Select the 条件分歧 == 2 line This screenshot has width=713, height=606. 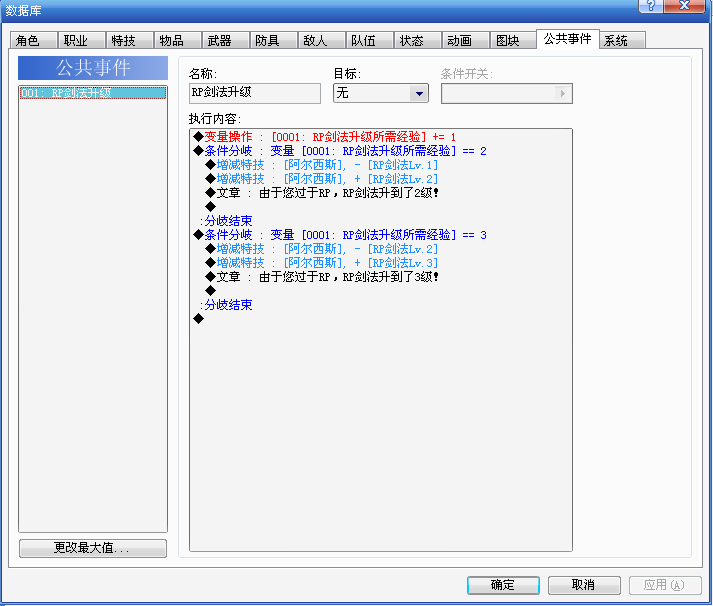[340, 151]
